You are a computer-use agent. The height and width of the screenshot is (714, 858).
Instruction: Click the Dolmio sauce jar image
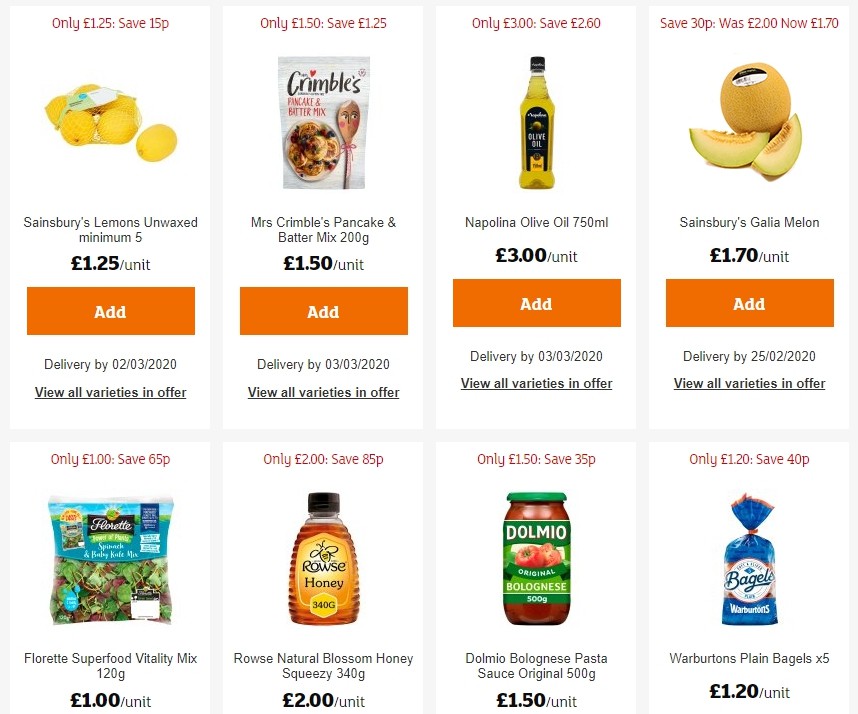[536, 558]
